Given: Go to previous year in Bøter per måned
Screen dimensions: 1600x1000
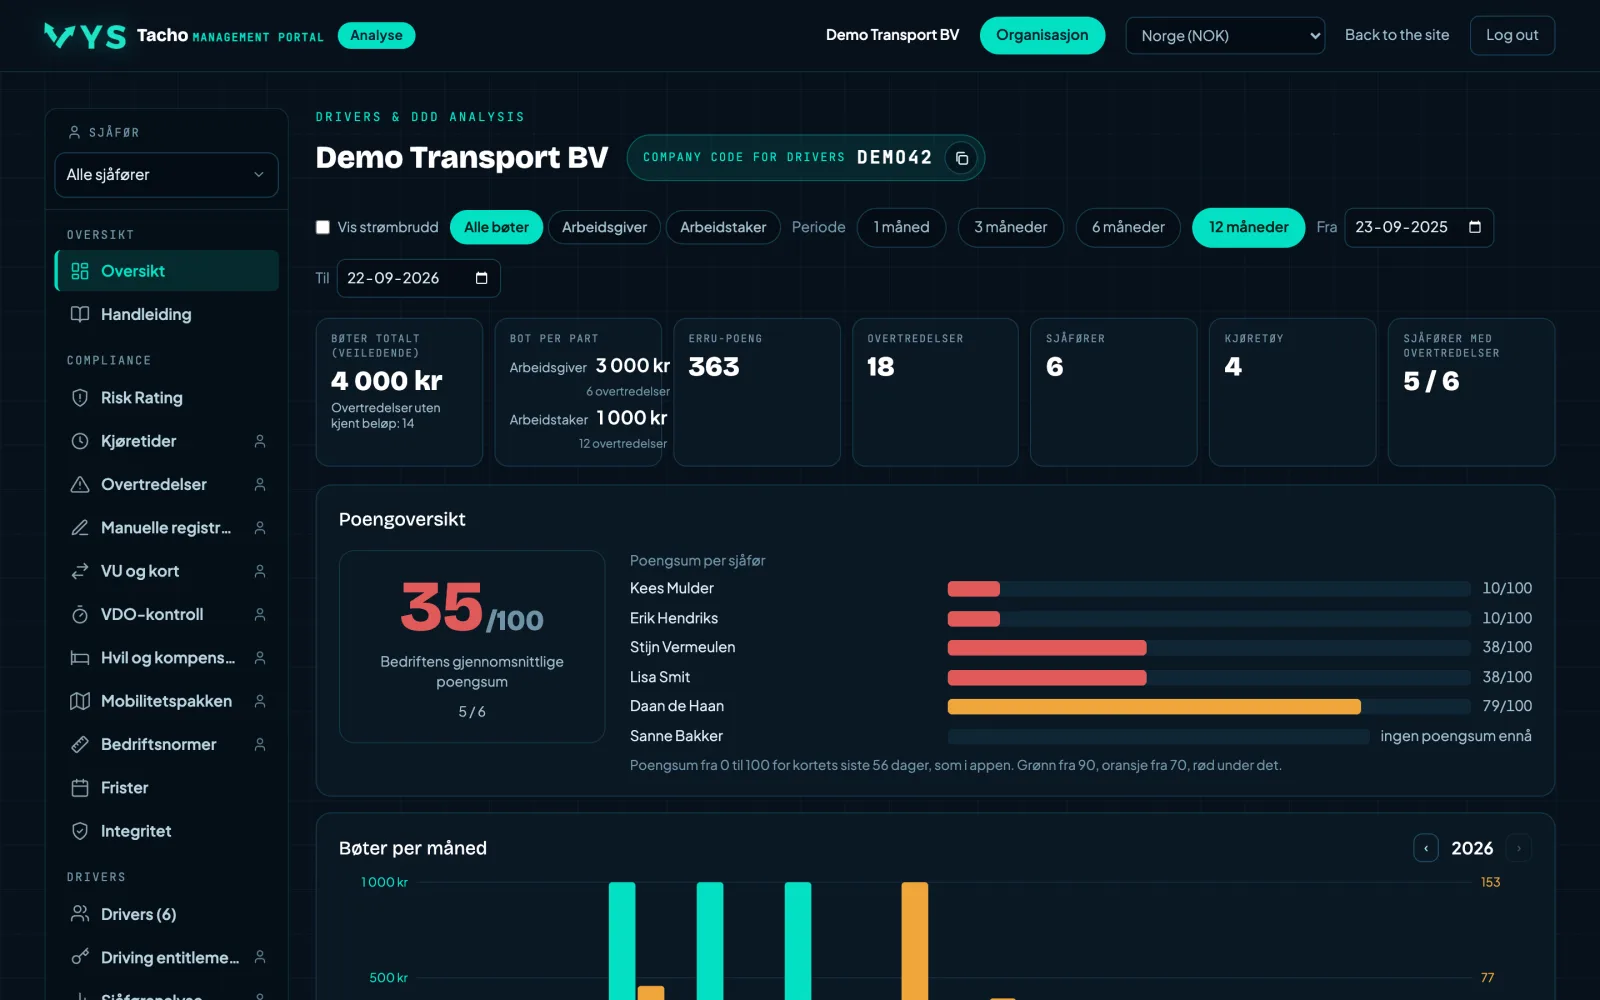Looking at the screenshot, I should point(1426,848).
